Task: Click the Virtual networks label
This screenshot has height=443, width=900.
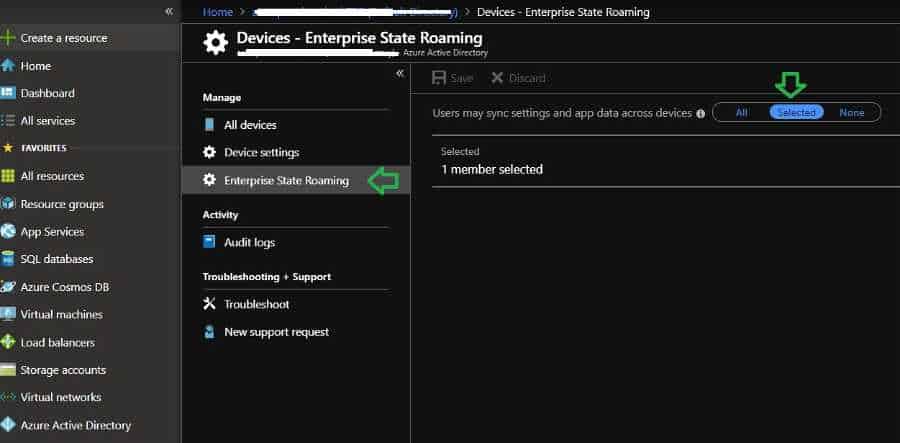Action: tap(61, 397)
